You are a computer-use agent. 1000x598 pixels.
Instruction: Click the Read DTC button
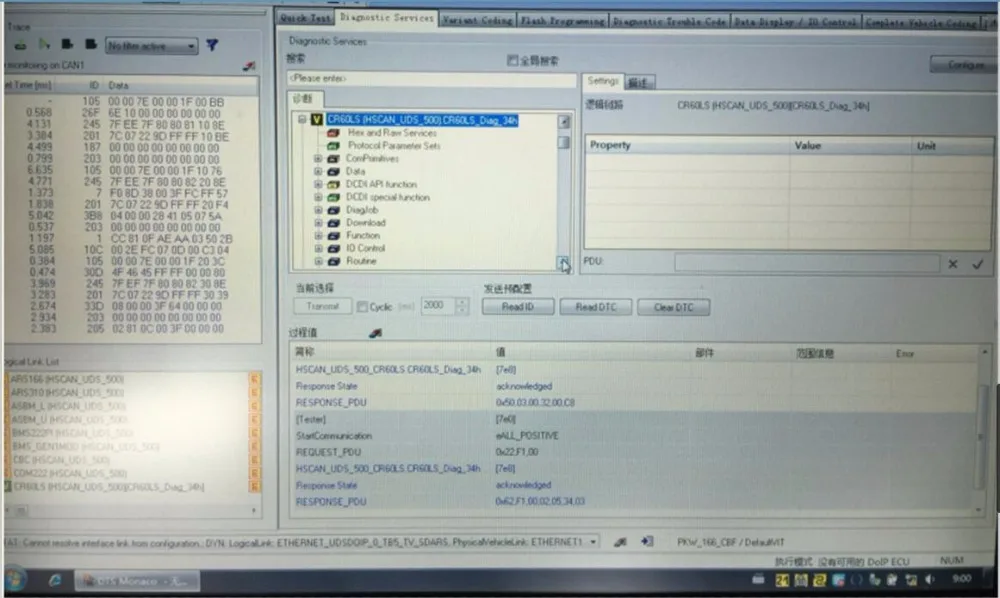[x=595, y=307]
